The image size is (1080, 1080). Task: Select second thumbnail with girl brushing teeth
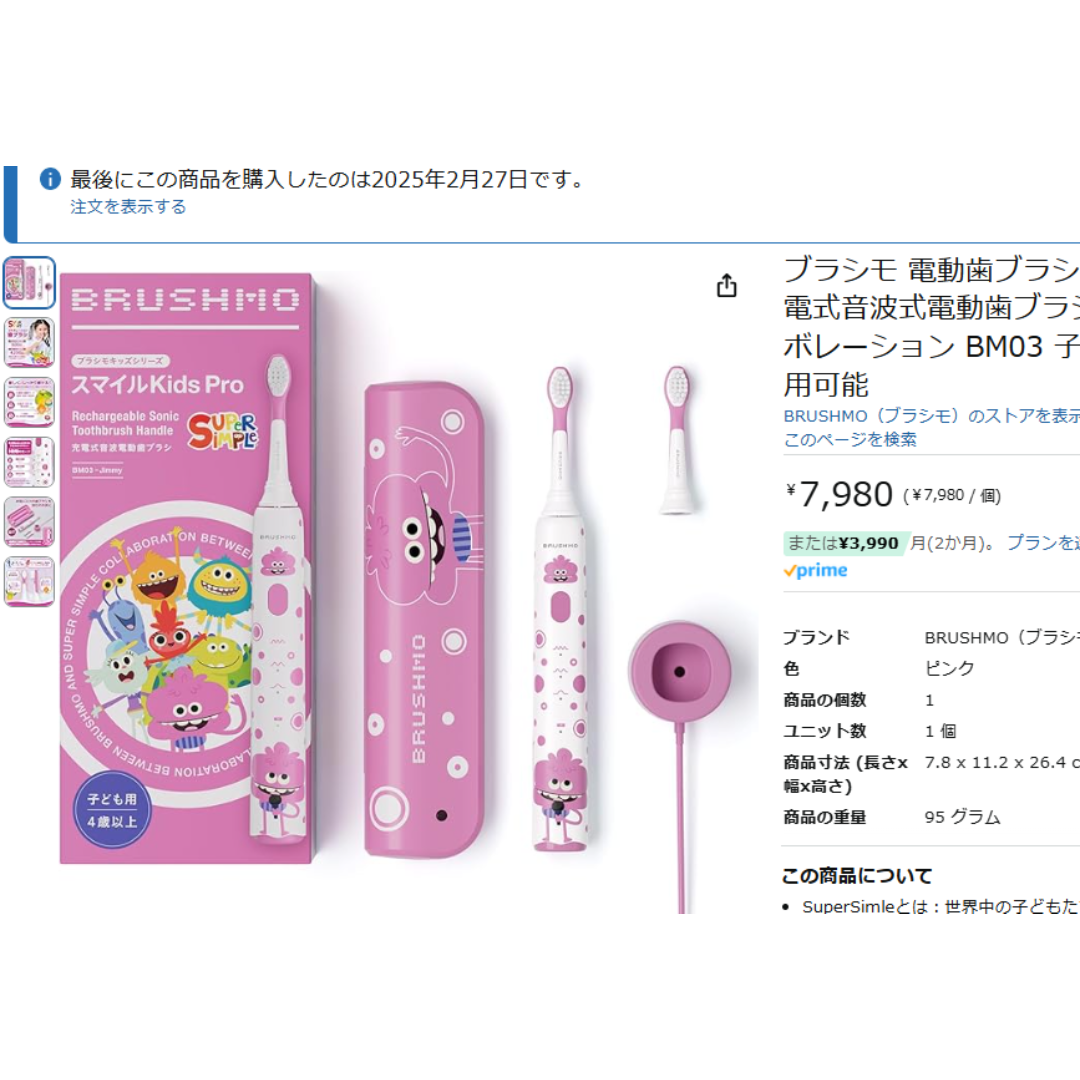29,342
